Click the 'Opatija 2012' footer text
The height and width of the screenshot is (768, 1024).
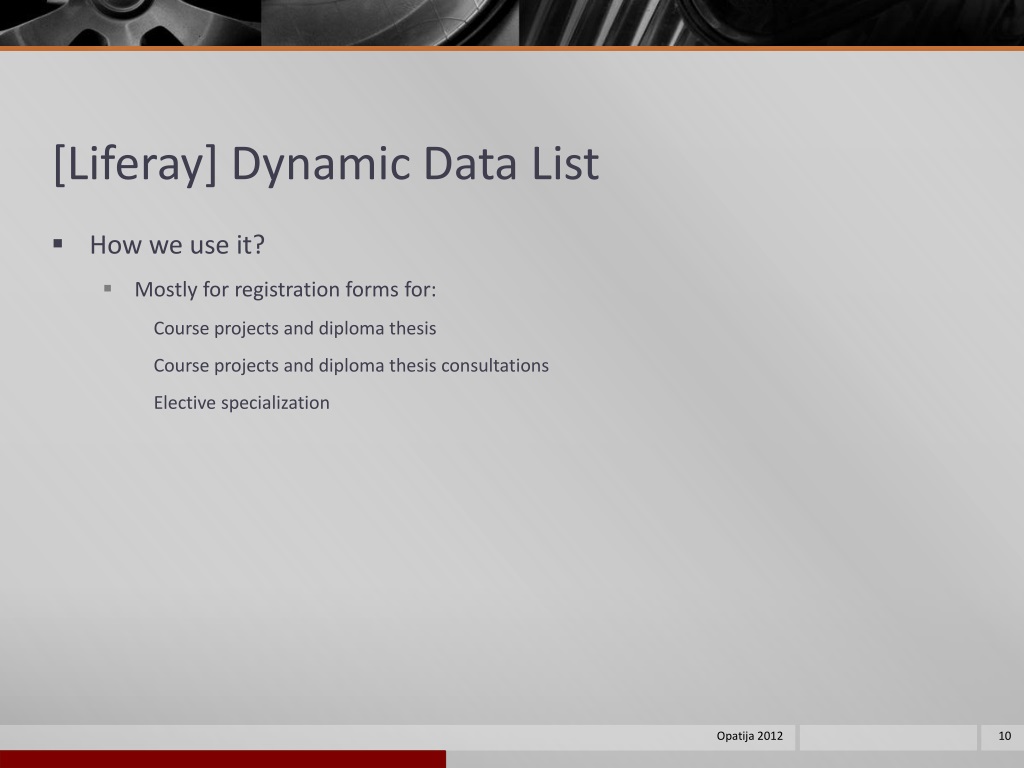[750, 736]
